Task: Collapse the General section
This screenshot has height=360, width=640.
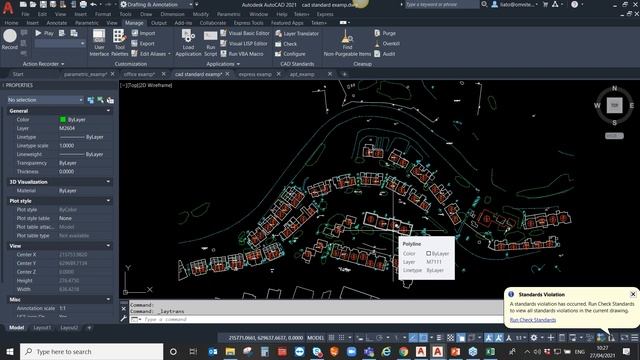Action: tap(108, 111)
